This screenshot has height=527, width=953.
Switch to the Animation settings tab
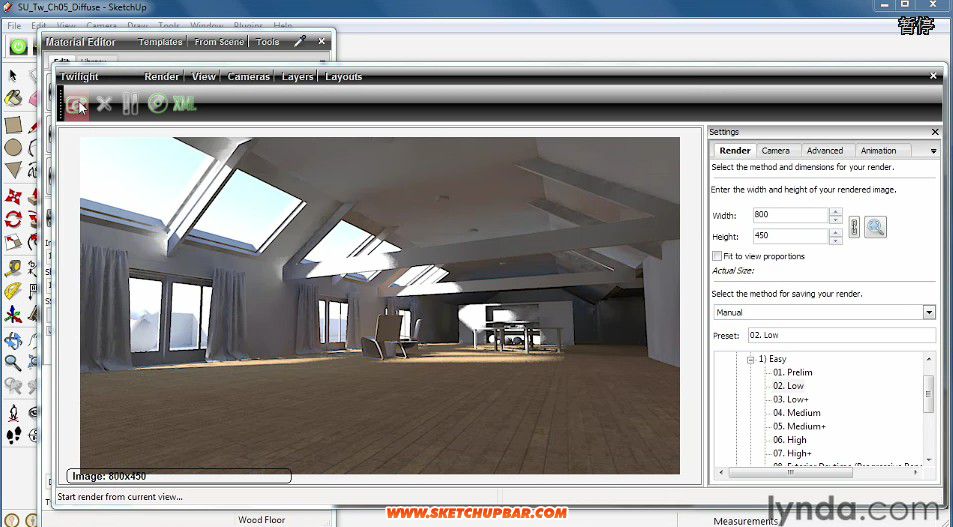[x=878, y=151]
